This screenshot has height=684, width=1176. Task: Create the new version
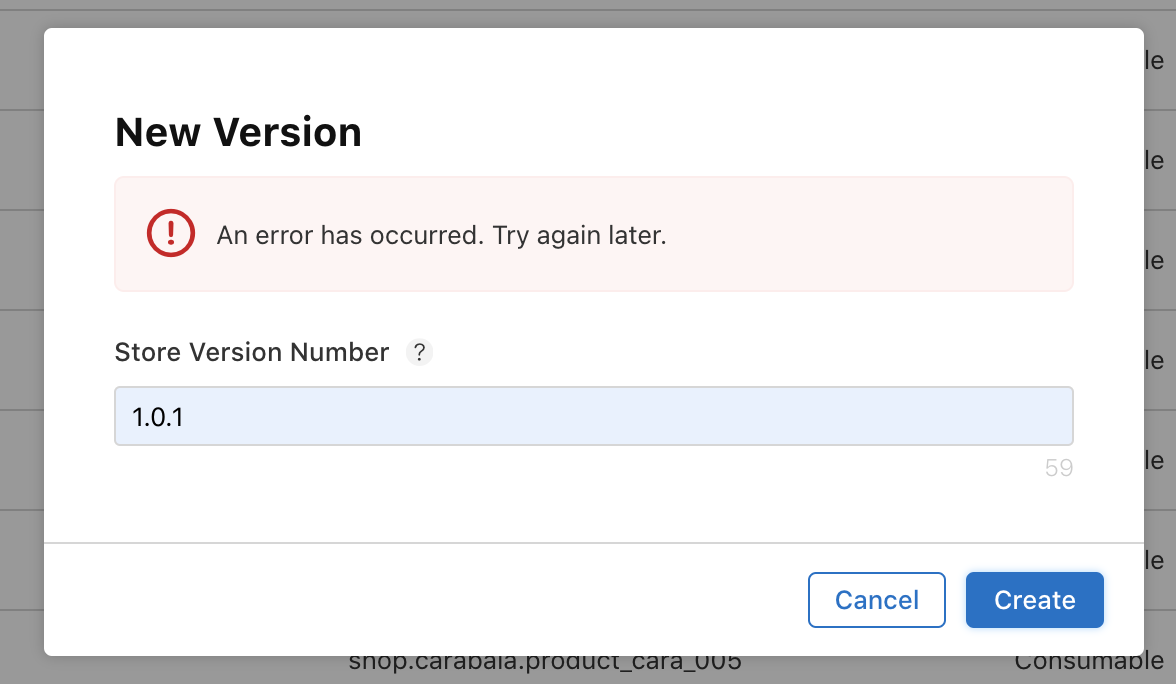(1034, 600)
